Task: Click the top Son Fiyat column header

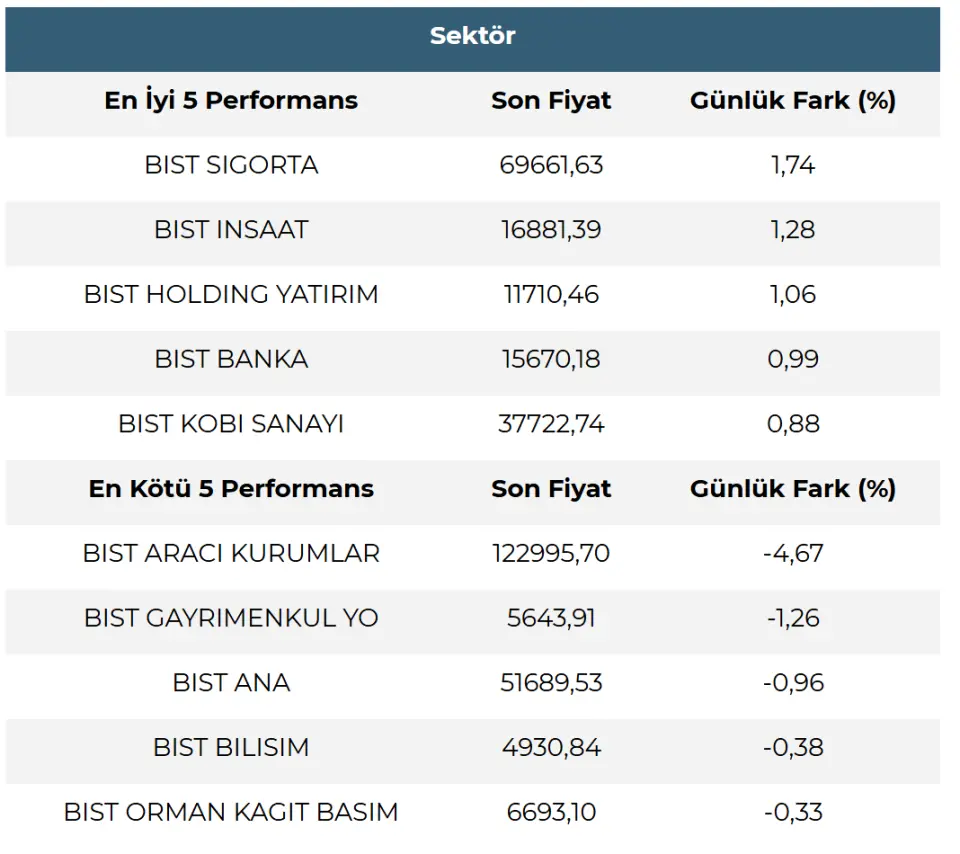Action: (551, 101)
